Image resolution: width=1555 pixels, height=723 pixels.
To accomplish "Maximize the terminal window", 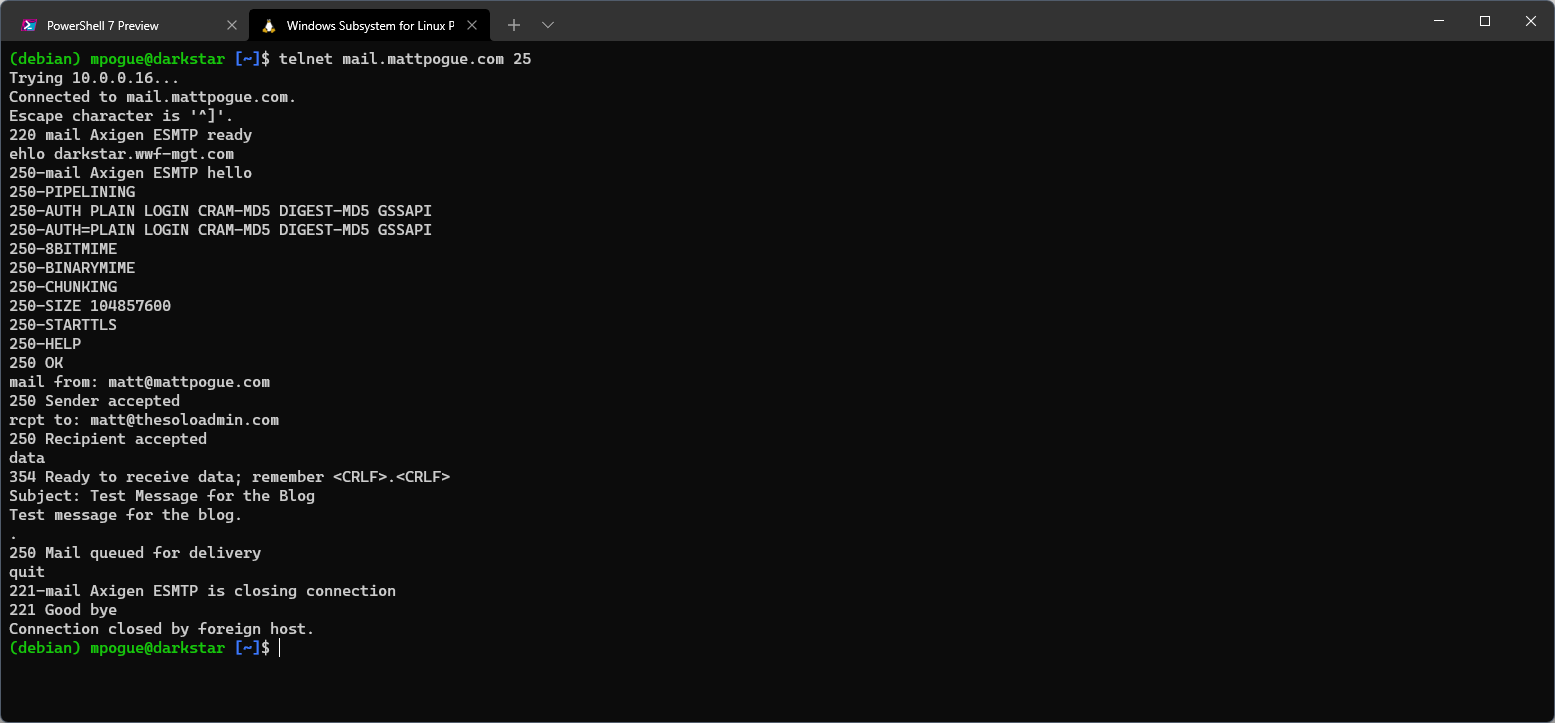I will (x=1485, y=21).
